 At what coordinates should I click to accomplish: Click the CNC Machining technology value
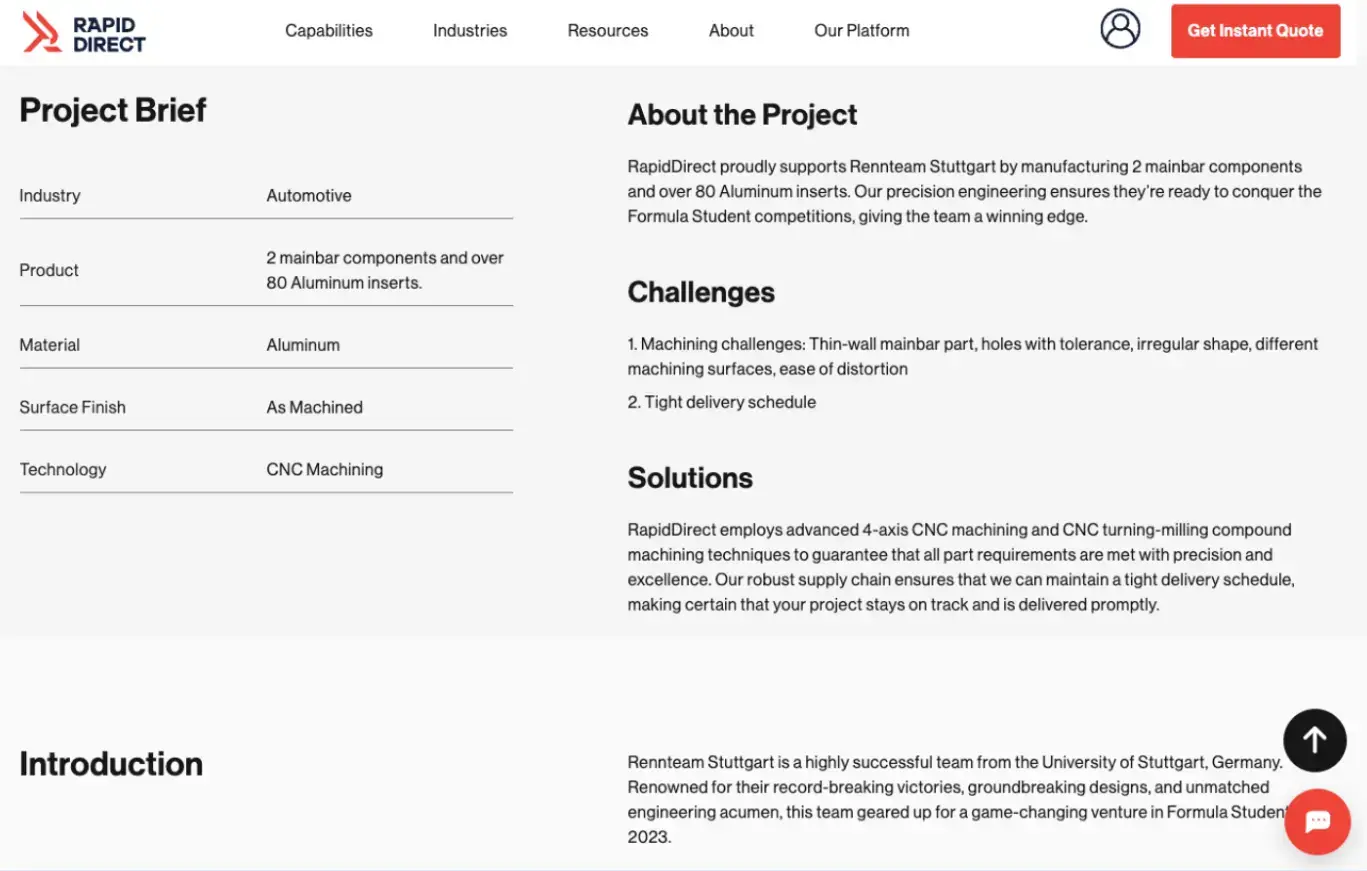click(x=324, y=469)
